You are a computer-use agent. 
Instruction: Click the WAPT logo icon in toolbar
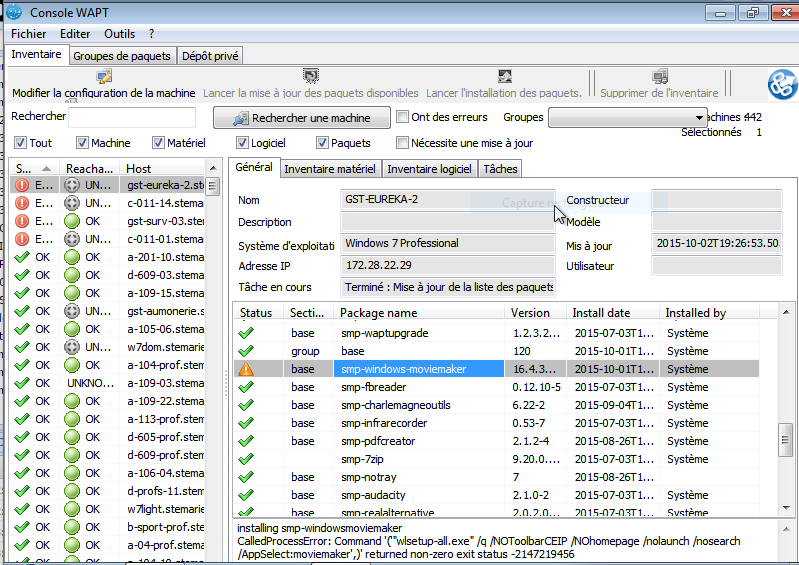tap(782, 84)
